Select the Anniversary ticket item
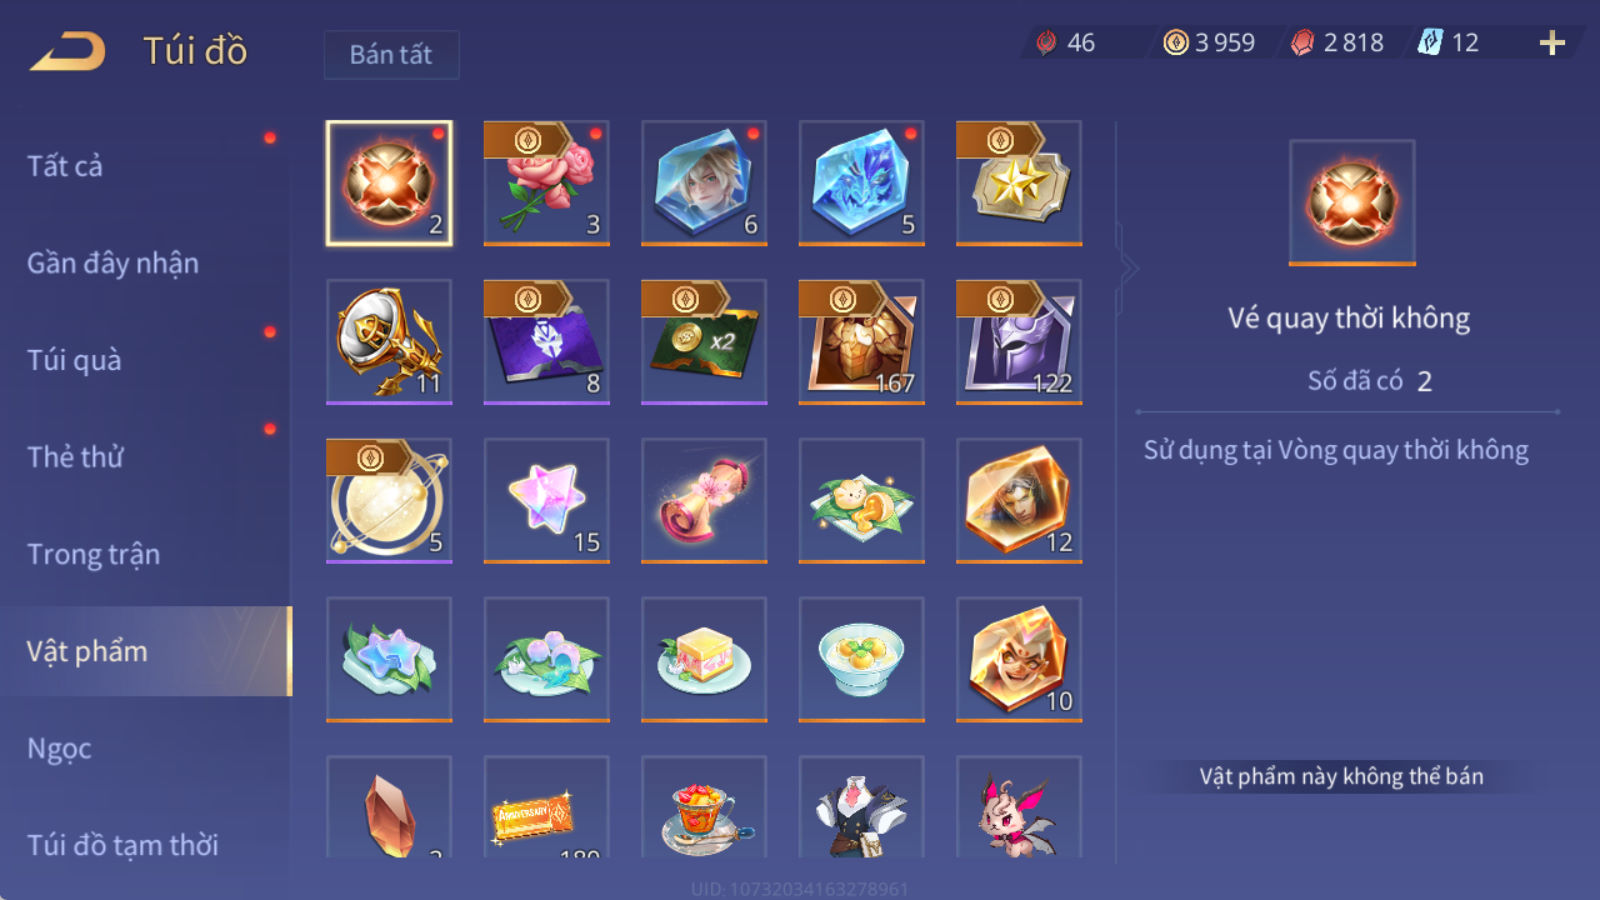 [x=546, y=808]
